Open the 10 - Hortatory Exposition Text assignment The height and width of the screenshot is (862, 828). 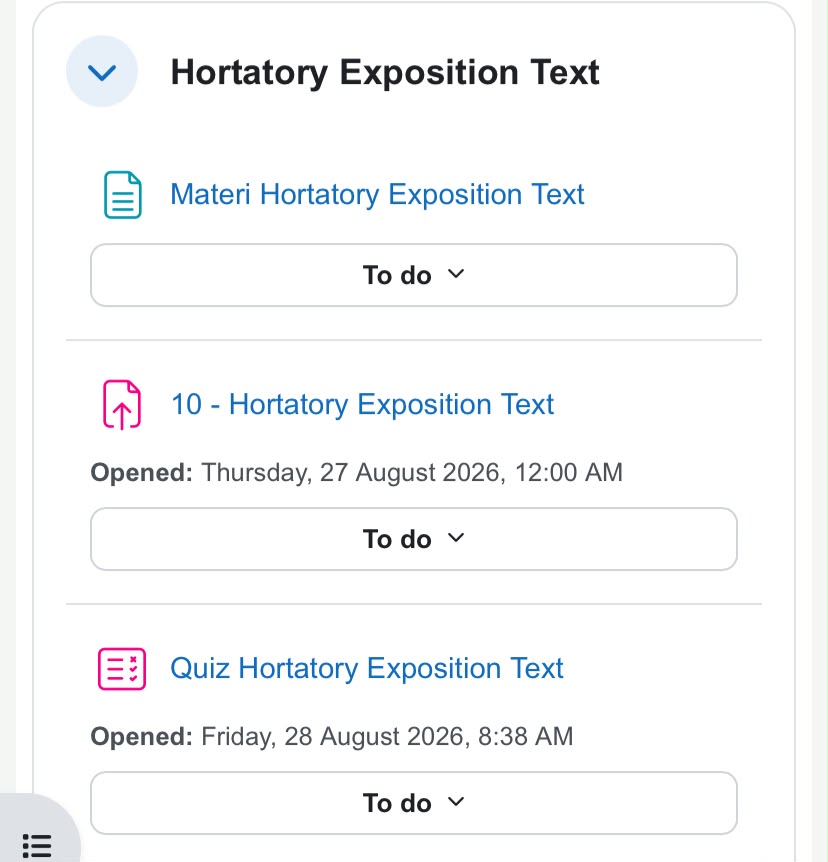362,405
